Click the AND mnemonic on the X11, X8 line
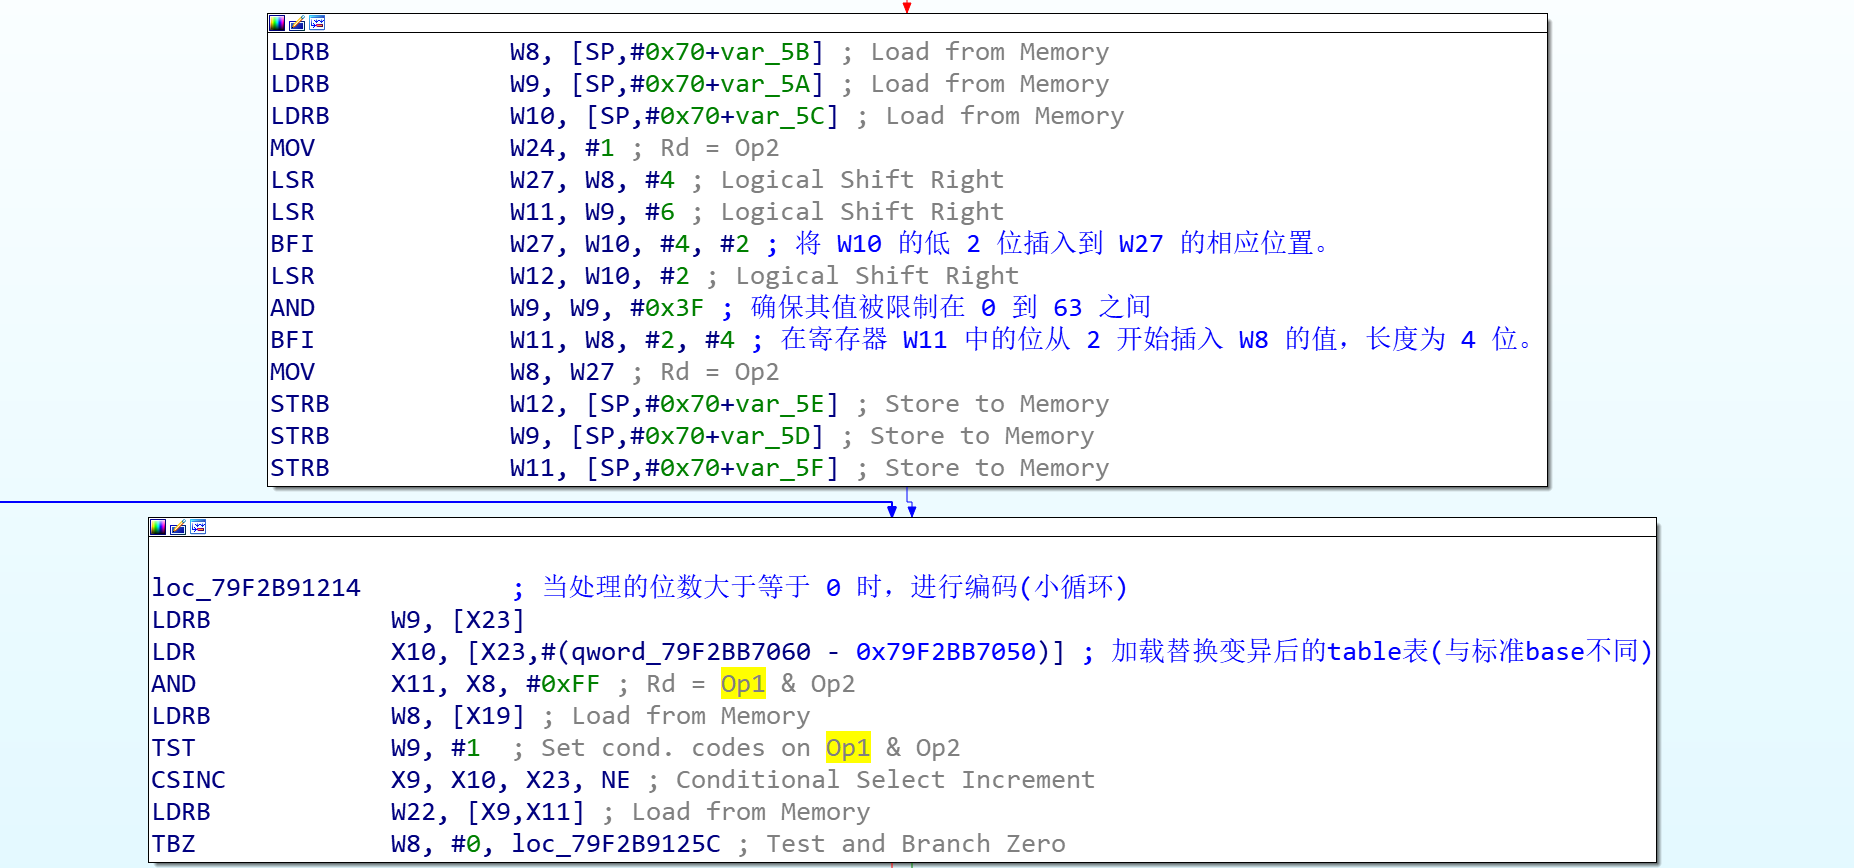 click(173, 684)
